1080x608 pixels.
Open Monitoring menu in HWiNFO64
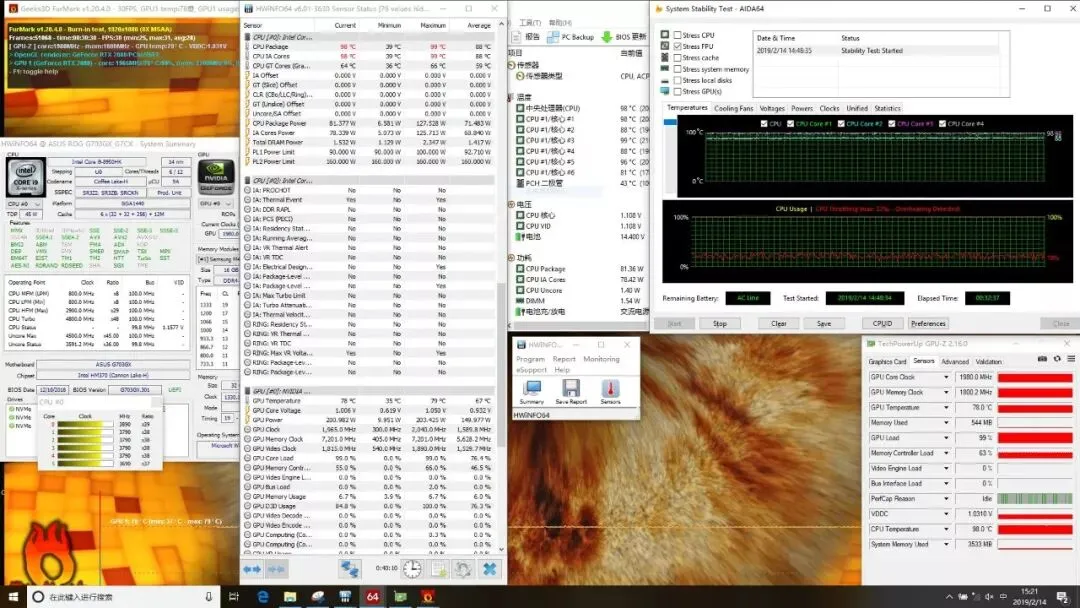[601, 359]
